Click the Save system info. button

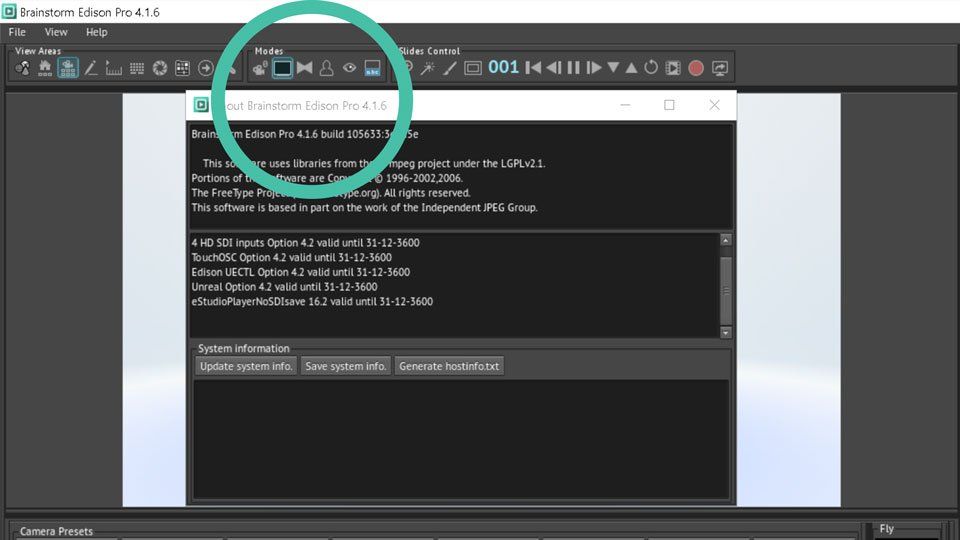coord(345,366)
